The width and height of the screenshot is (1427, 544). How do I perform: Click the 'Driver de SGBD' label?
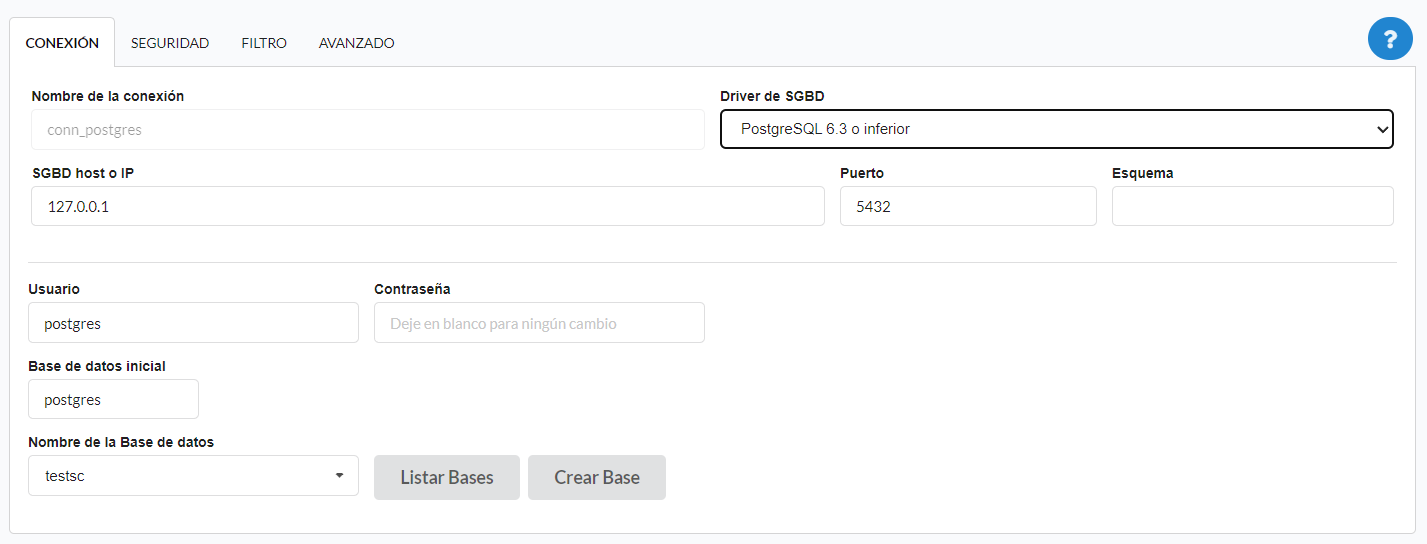pos(772,96)
